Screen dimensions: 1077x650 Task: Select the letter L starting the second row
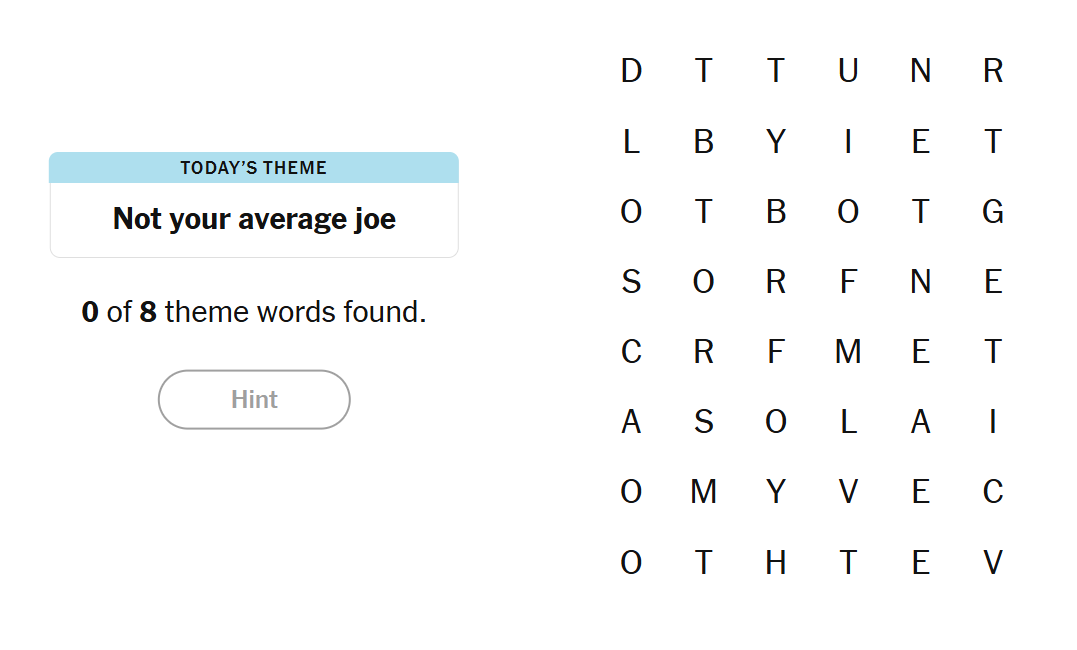[631, 142]
